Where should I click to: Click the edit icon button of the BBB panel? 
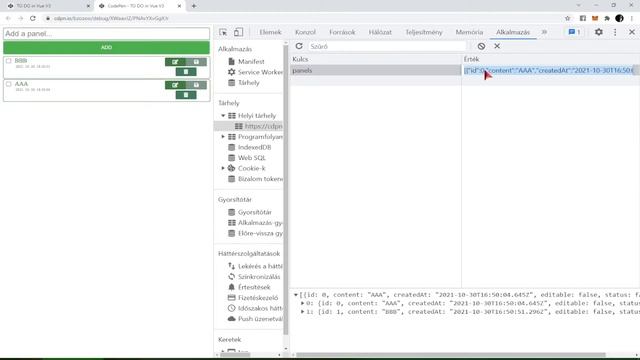175,62
